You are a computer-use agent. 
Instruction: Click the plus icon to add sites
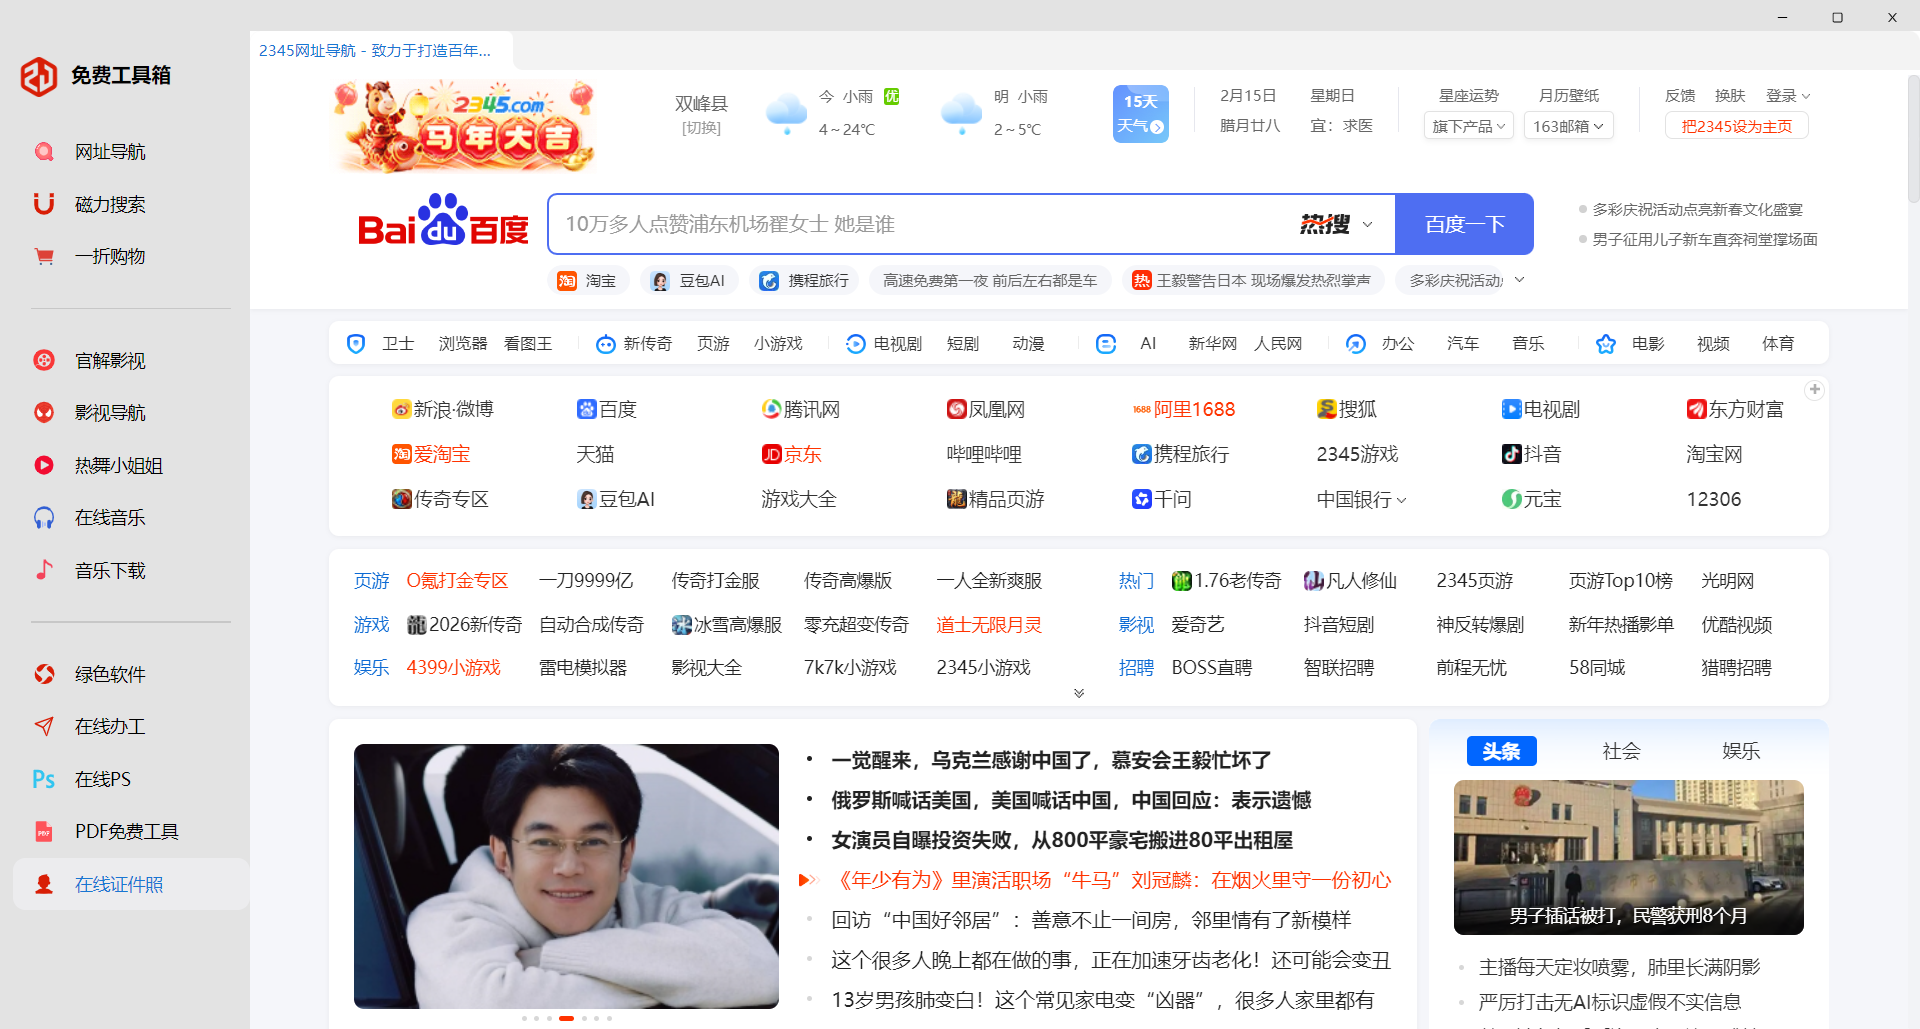[1814, 390]
